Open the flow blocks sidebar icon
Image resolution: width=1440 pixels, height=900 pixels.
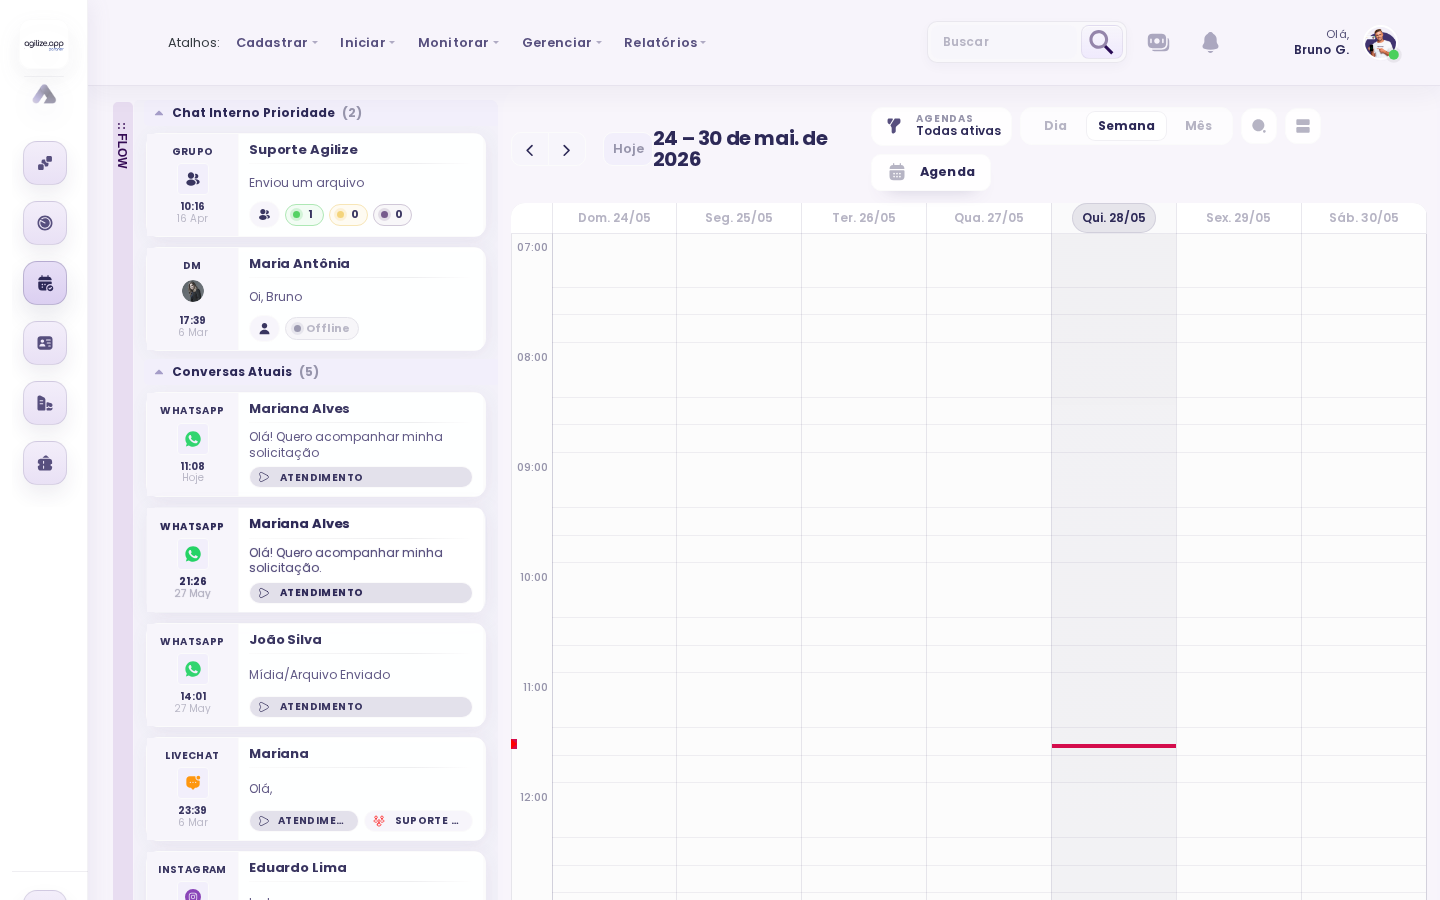[45, 163]
